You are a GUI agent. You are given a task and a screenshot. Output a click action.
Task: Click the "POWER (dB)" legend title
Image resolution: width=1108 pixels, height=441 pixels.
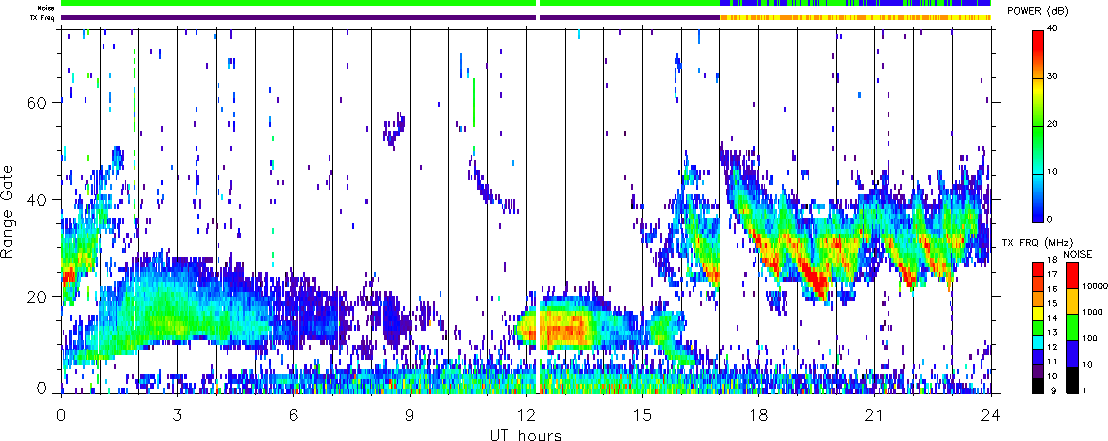point(1038,11)
